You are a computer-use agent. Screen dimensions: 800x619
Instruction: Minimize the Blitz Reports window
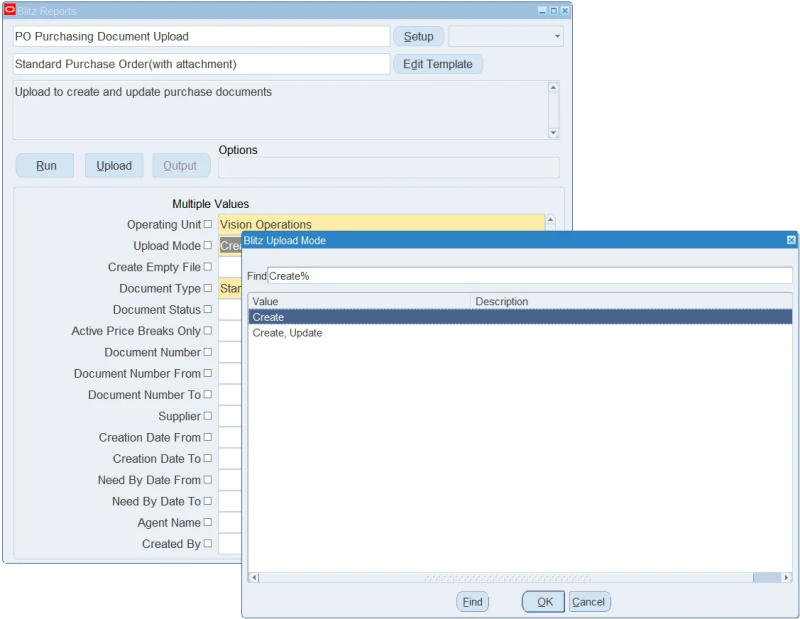(x=542, y=11)
